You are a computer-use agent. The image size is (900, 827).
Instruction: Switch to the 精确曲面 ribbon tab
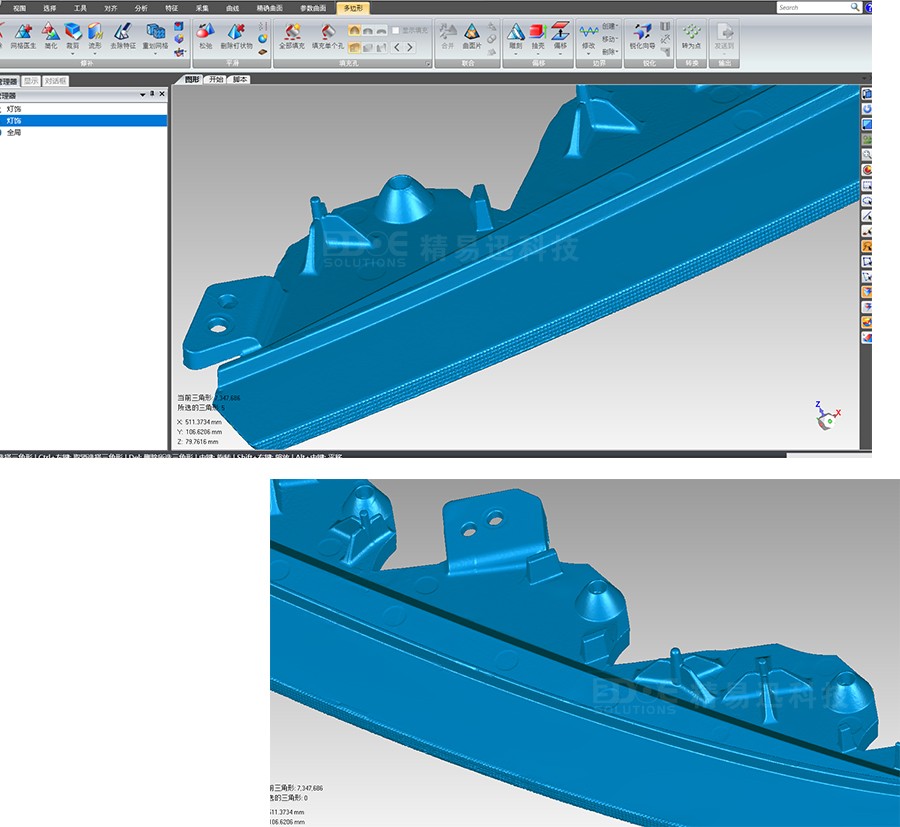tap(269, 7)
